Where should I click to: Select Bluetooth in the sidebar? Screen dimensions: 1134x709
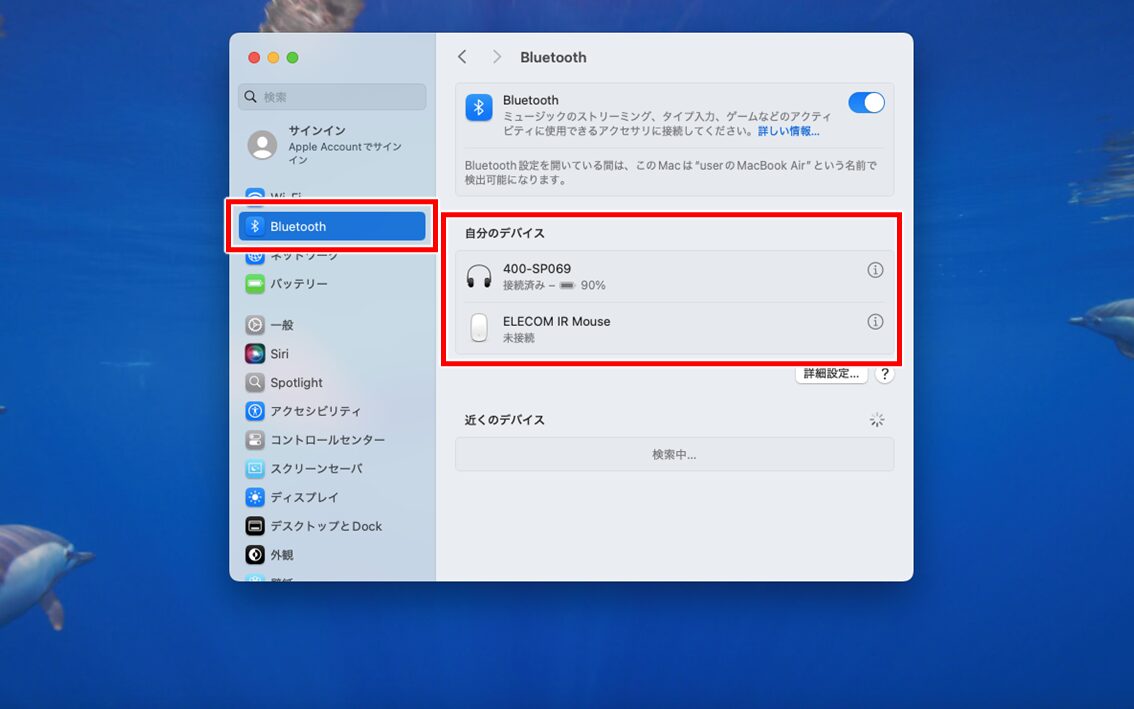[x=298, y=226]
